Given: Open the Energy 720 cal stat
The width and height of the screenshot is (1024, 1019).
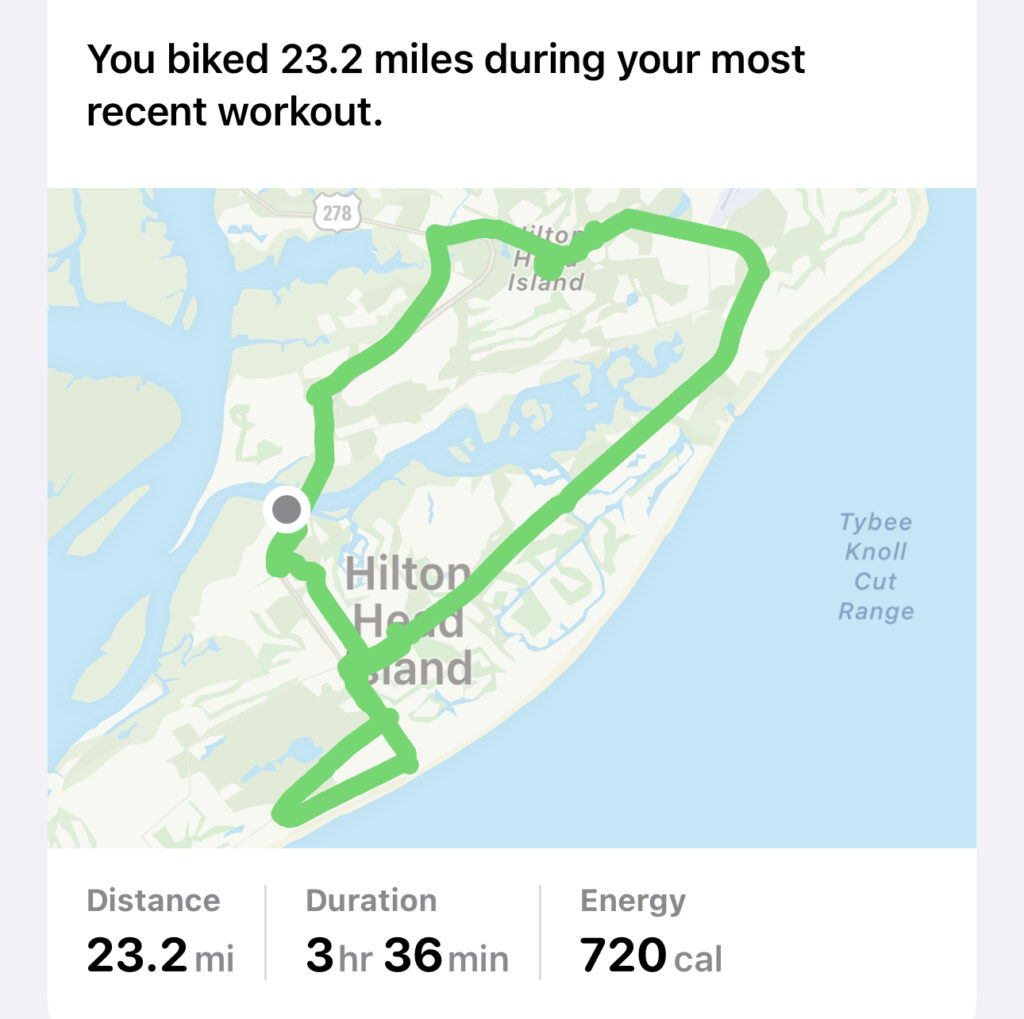Looking at the screenshot, I should 651,931.
